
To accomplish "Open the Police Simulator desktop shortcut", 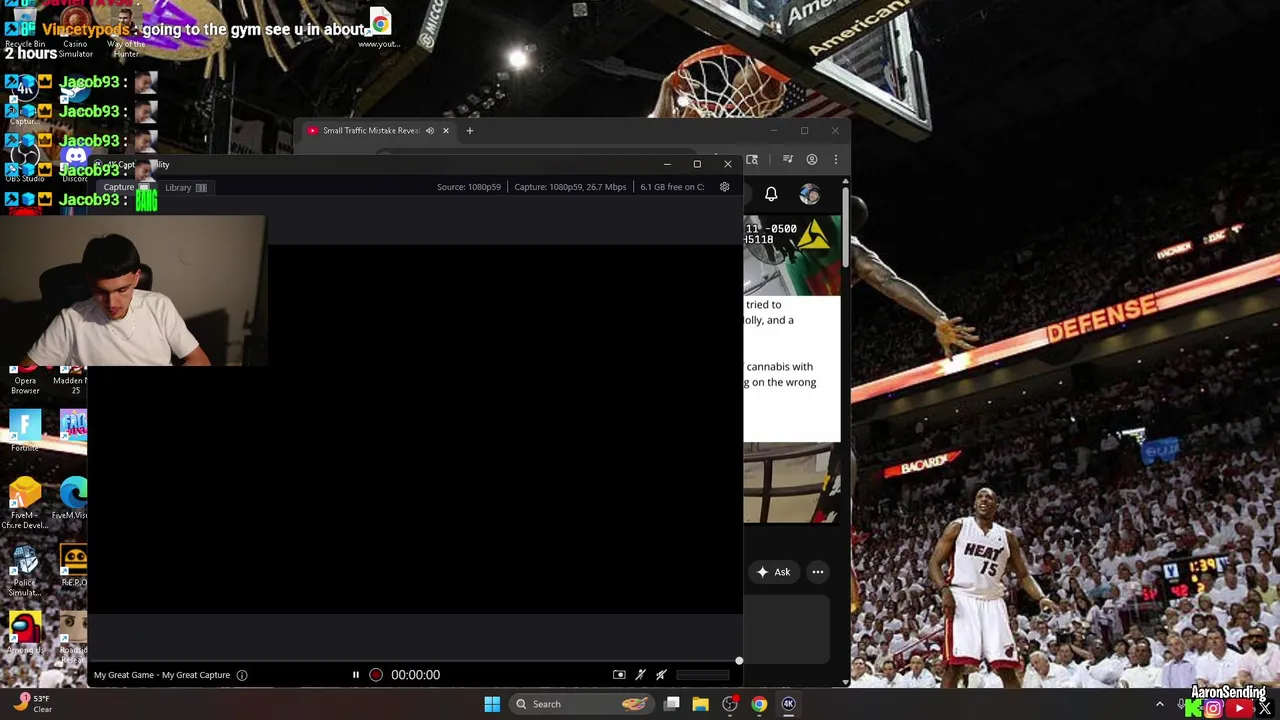I will [x=25, y=572].
